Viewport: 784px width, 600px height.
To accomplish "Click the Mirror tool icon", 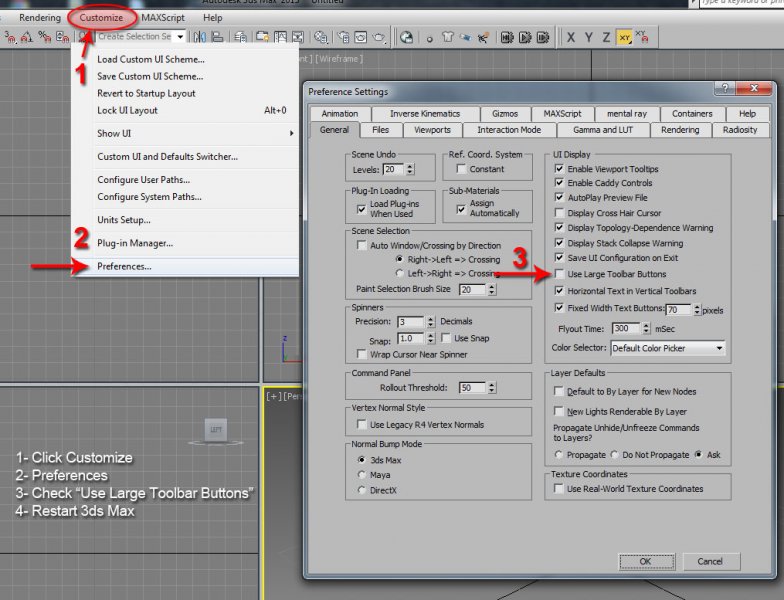I will tap(200, 37).
